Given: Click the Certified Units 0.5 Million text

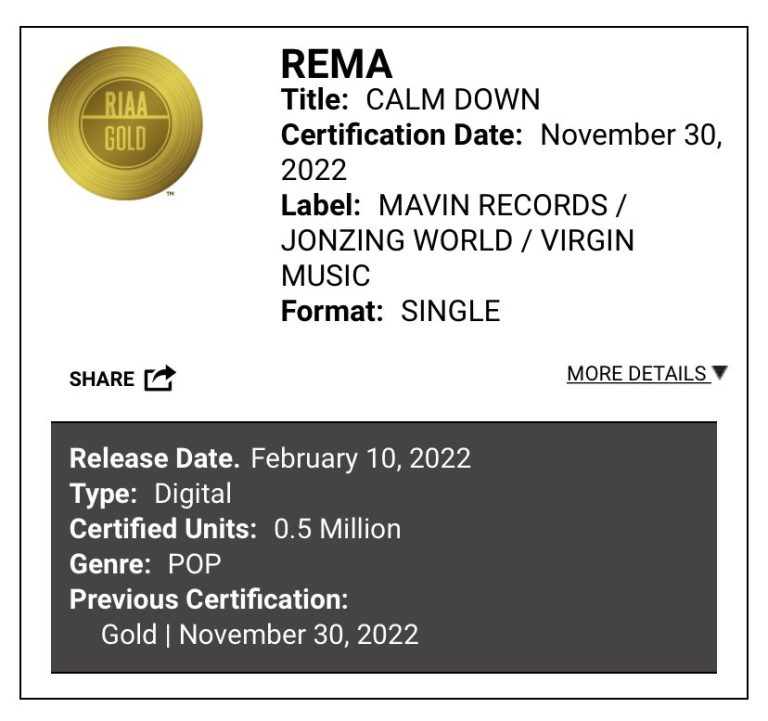Looking at the screenshot, I should [x=235, y=529].
